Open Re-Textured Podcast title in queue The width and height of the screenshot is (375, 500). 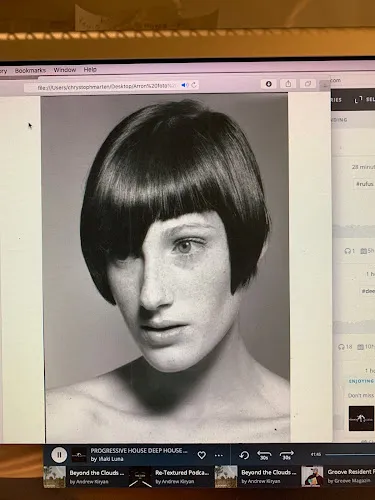click(182, 473)
